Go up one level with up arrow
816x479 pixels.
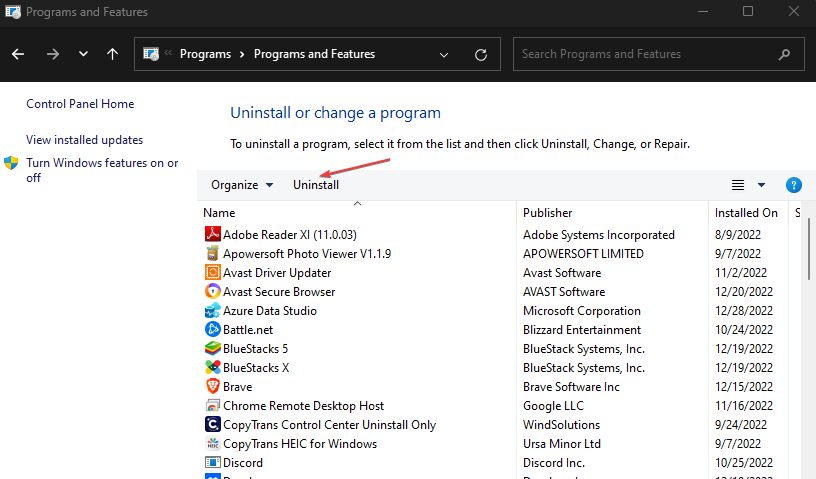pos(112,54)
